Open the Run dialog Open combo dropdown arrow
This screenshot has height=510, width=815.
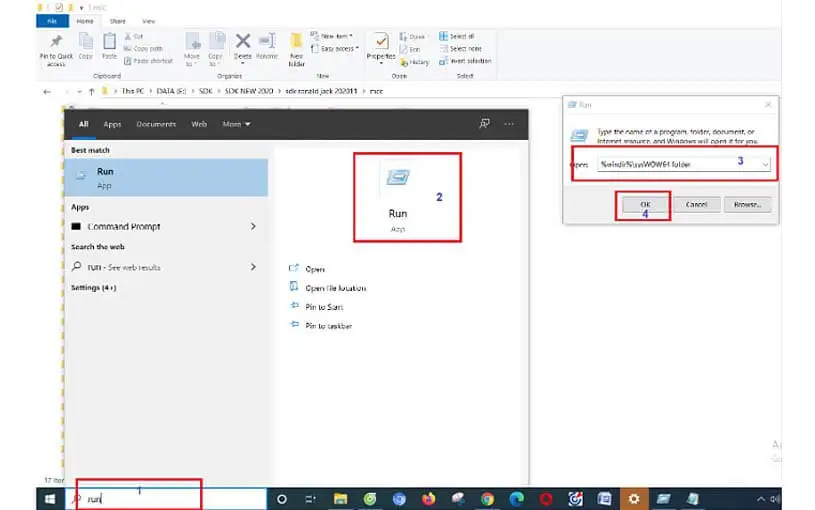pos(765,164)
